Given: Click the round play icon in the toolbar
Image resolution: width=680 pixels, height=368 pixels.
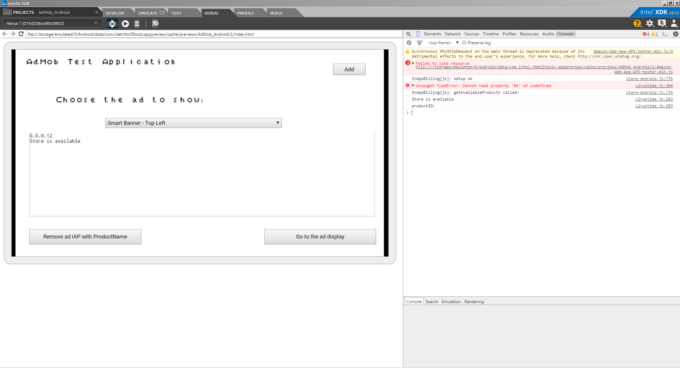Looking at the screenshot, I should 125,24.
